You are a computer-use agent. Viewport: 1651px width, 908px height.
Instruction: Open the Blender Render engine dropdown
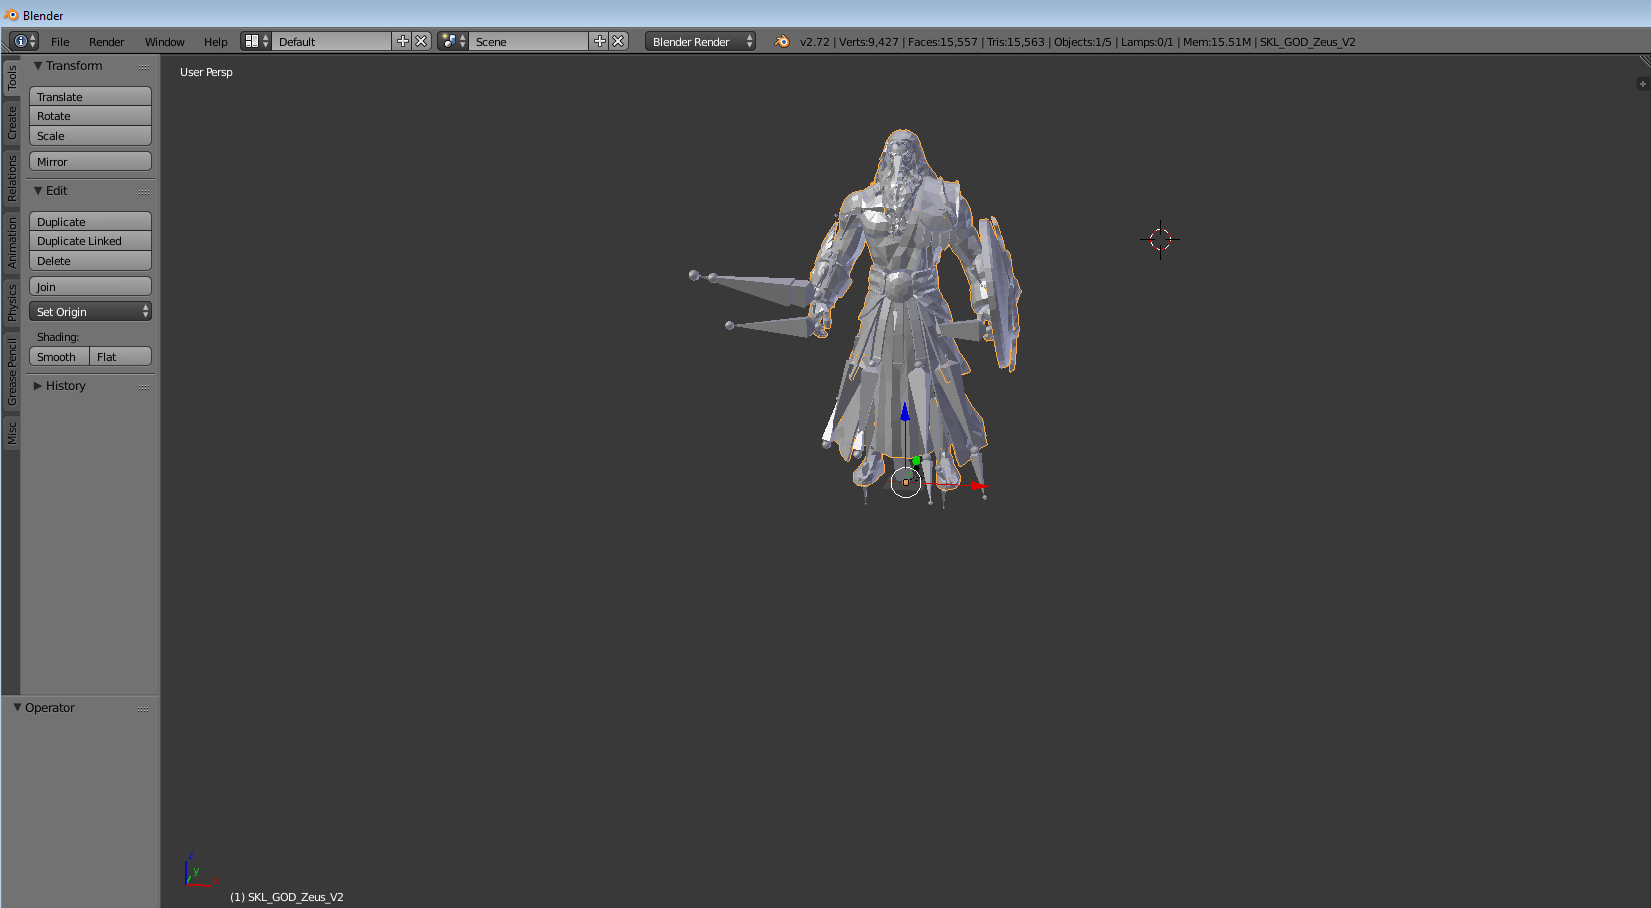tap(700, 41)
